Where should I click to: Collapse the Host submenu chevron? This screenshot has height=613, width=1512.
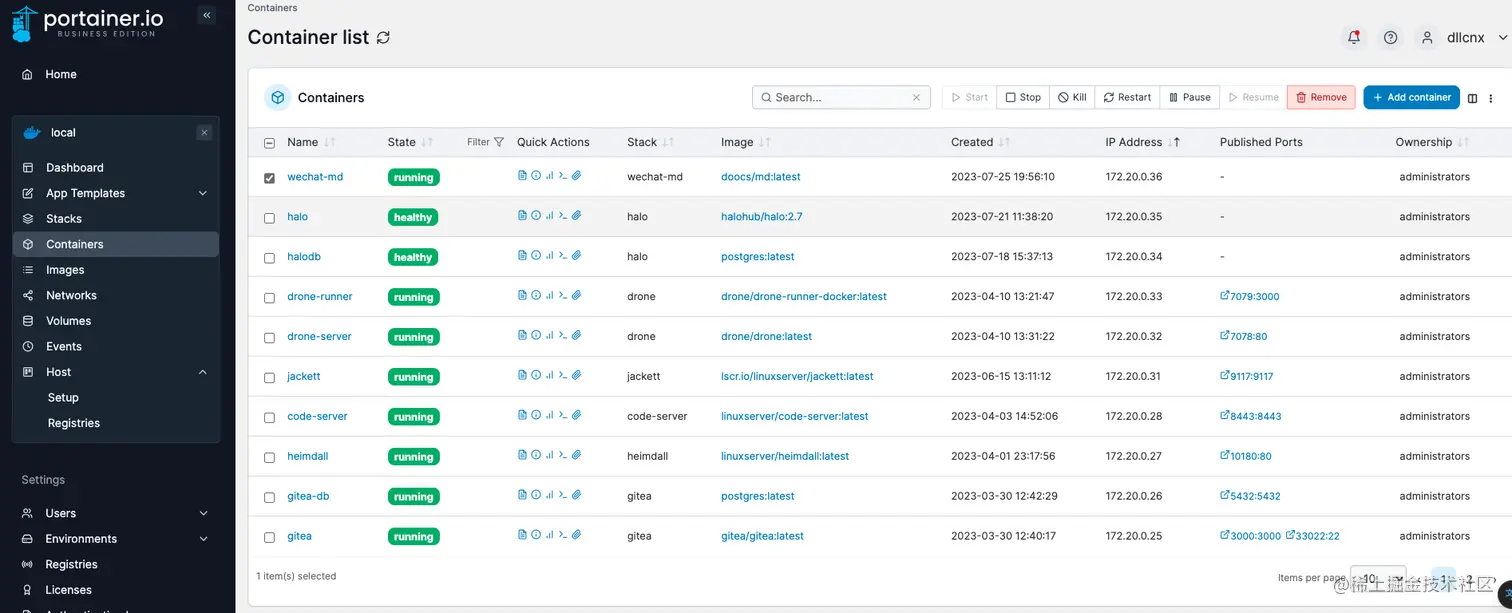point(203,372)
